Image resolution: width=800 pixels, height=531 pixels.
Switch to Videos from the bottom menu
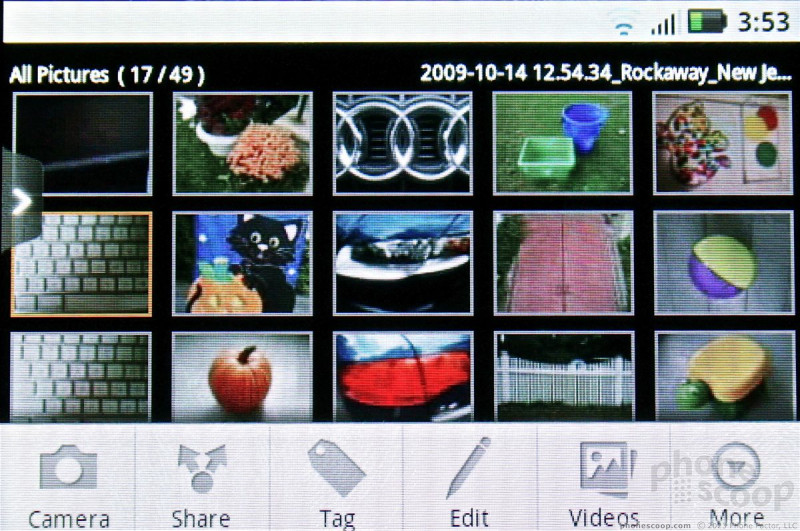(604, 478)
